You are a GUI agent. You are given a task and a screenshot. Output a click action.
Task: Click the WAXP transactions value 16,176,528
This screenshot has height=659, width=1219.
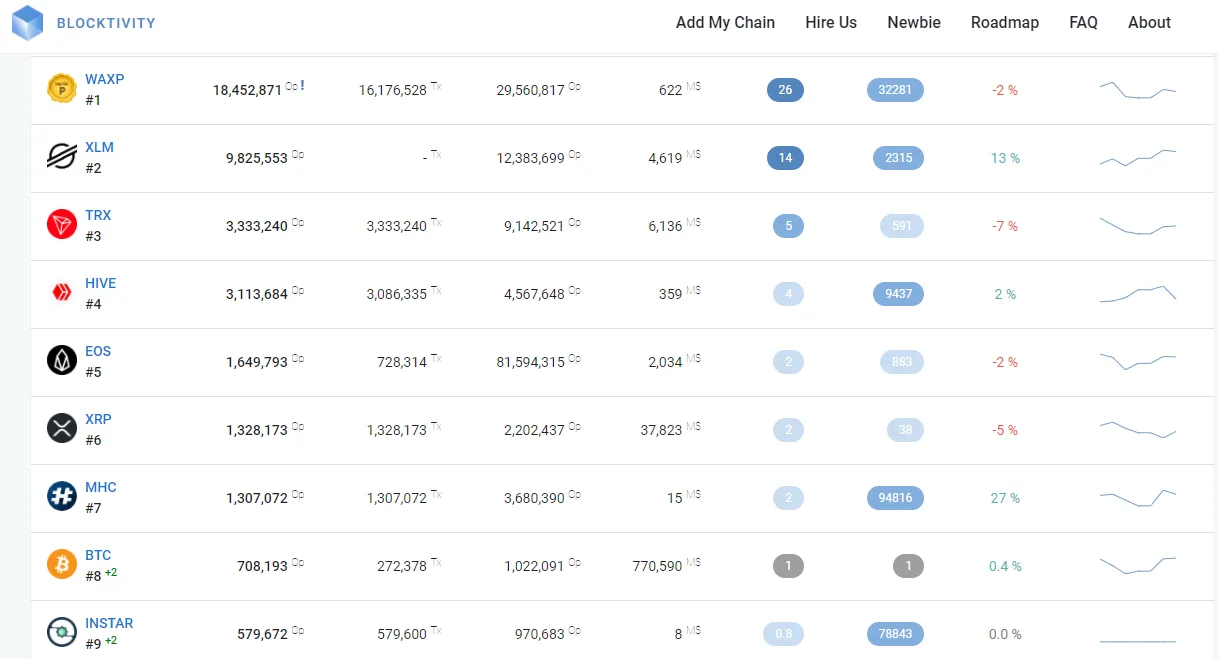tap(393, 90)
